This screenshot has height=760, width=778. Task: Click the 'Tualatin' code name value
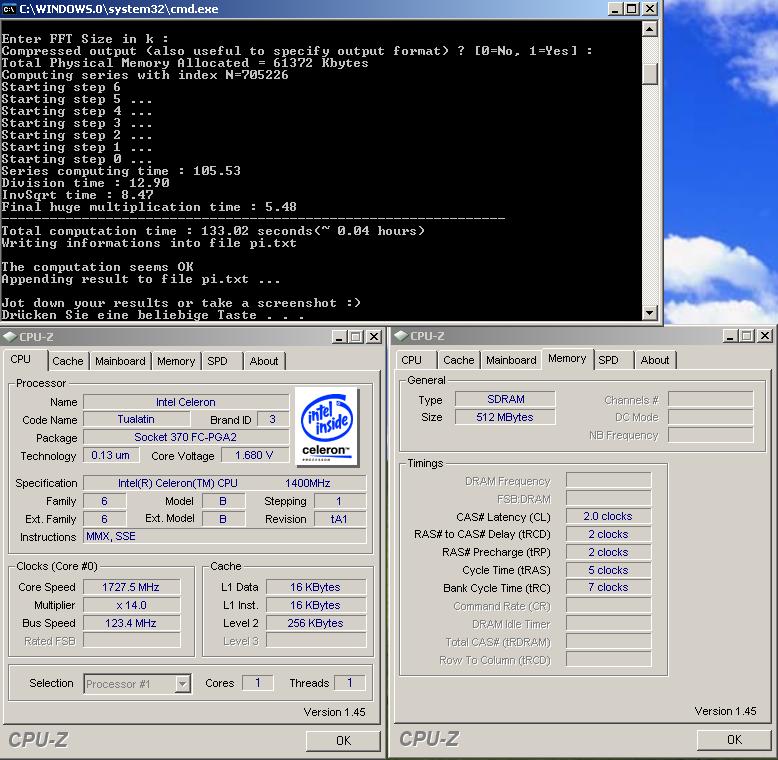136,420
